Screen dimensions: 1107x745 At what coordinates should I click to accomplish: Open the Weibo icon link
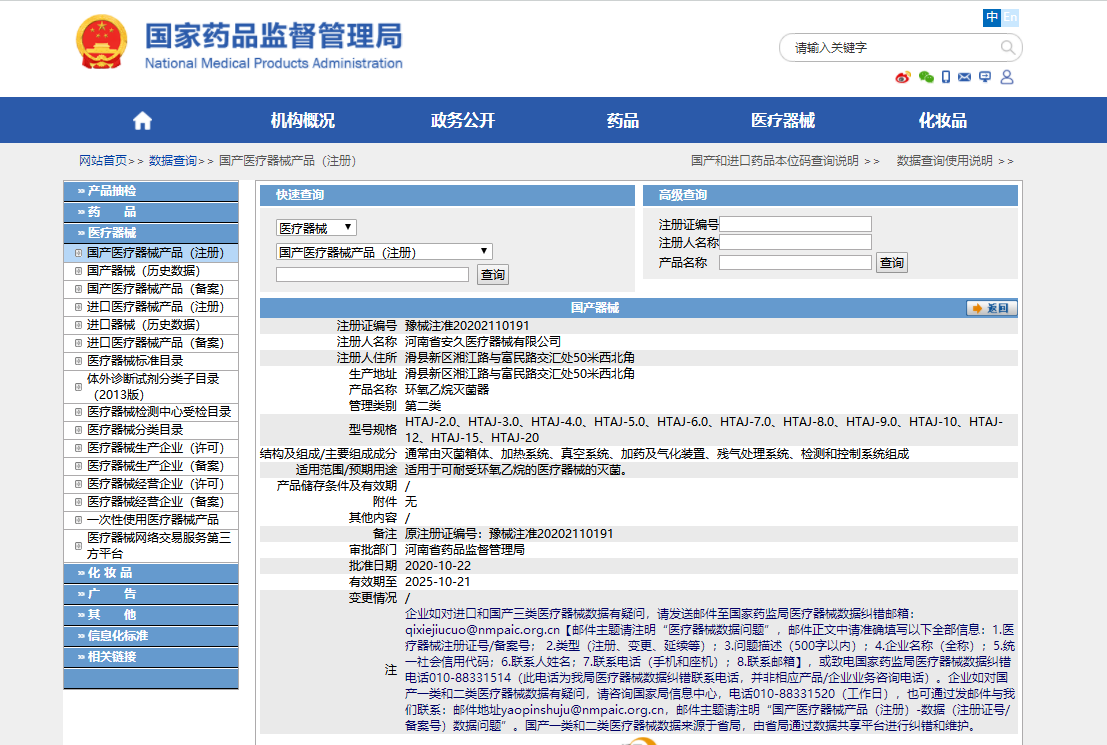903,77
